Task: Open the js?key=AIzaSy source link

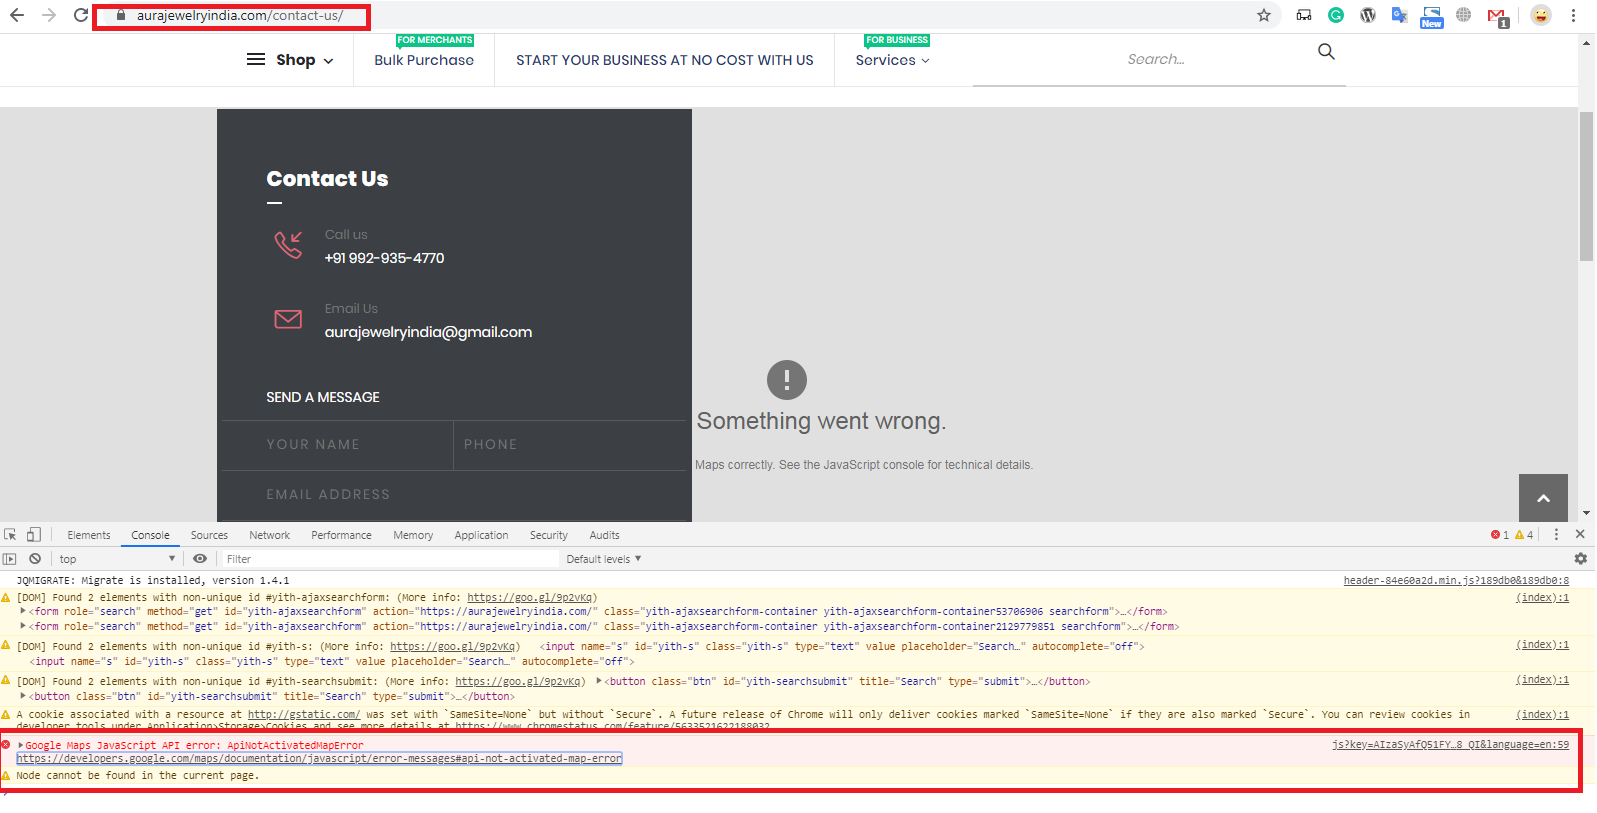Action: [x=1450, y=745]
